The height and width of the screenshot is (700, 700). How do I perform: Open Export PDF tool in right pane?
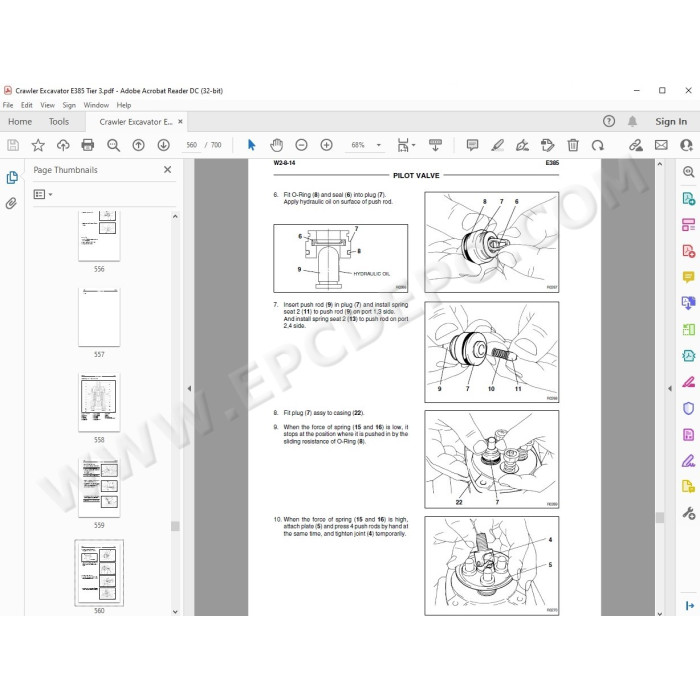688,198
